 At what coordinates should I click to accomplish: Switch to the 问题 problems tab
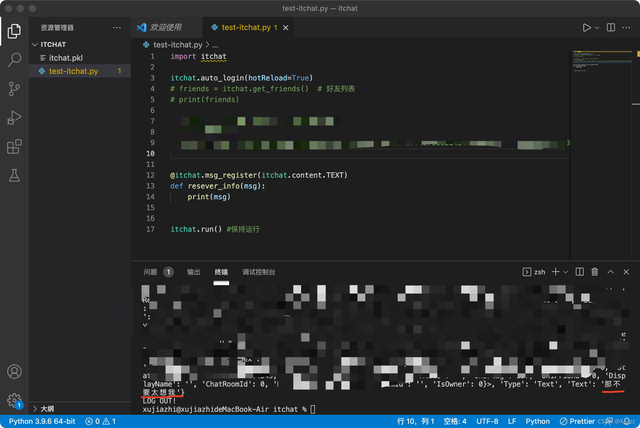point(150,272)
